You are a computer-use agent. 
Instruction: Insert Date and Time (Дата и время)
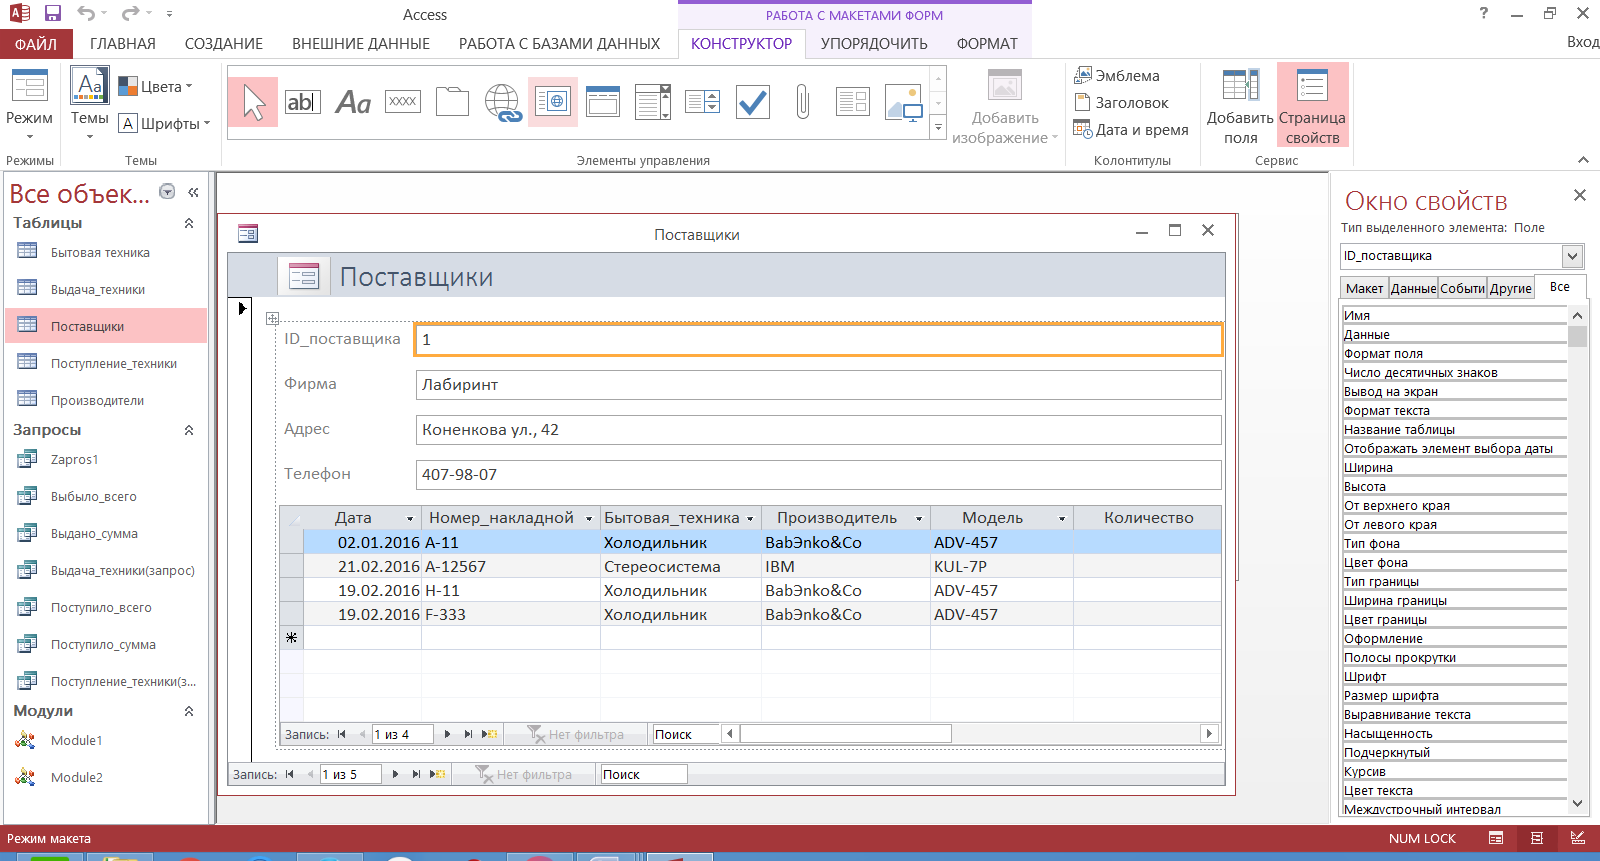point(1131,129)
